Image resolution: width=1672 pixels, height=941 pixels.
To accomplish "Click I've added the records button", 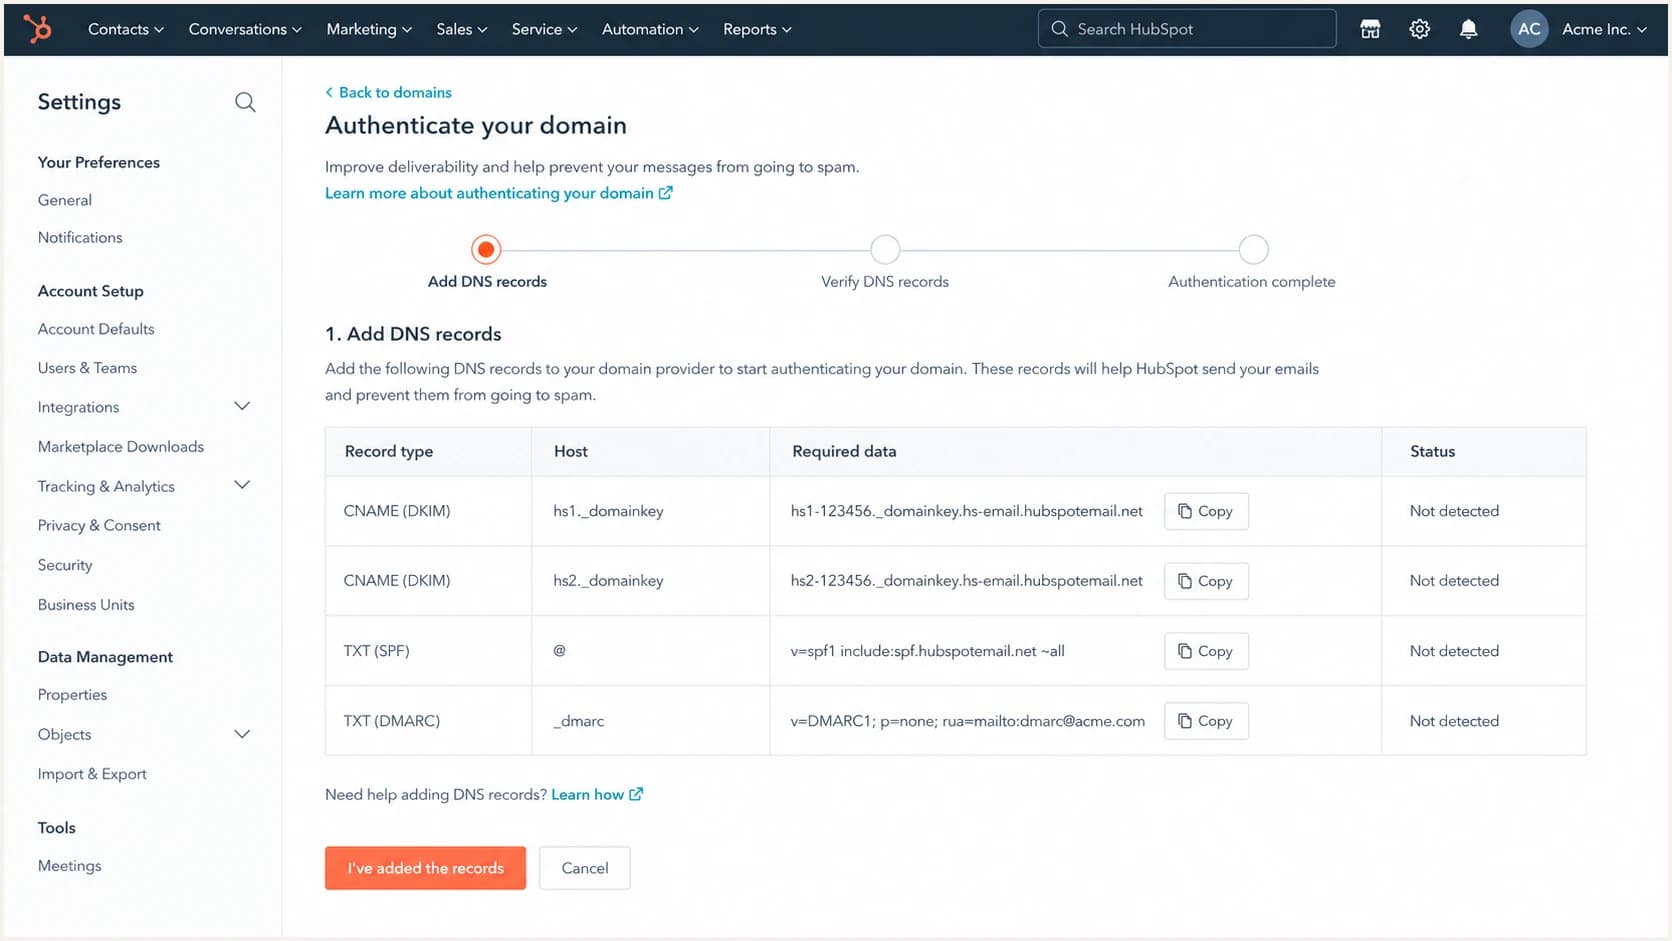I will [425, 868].
